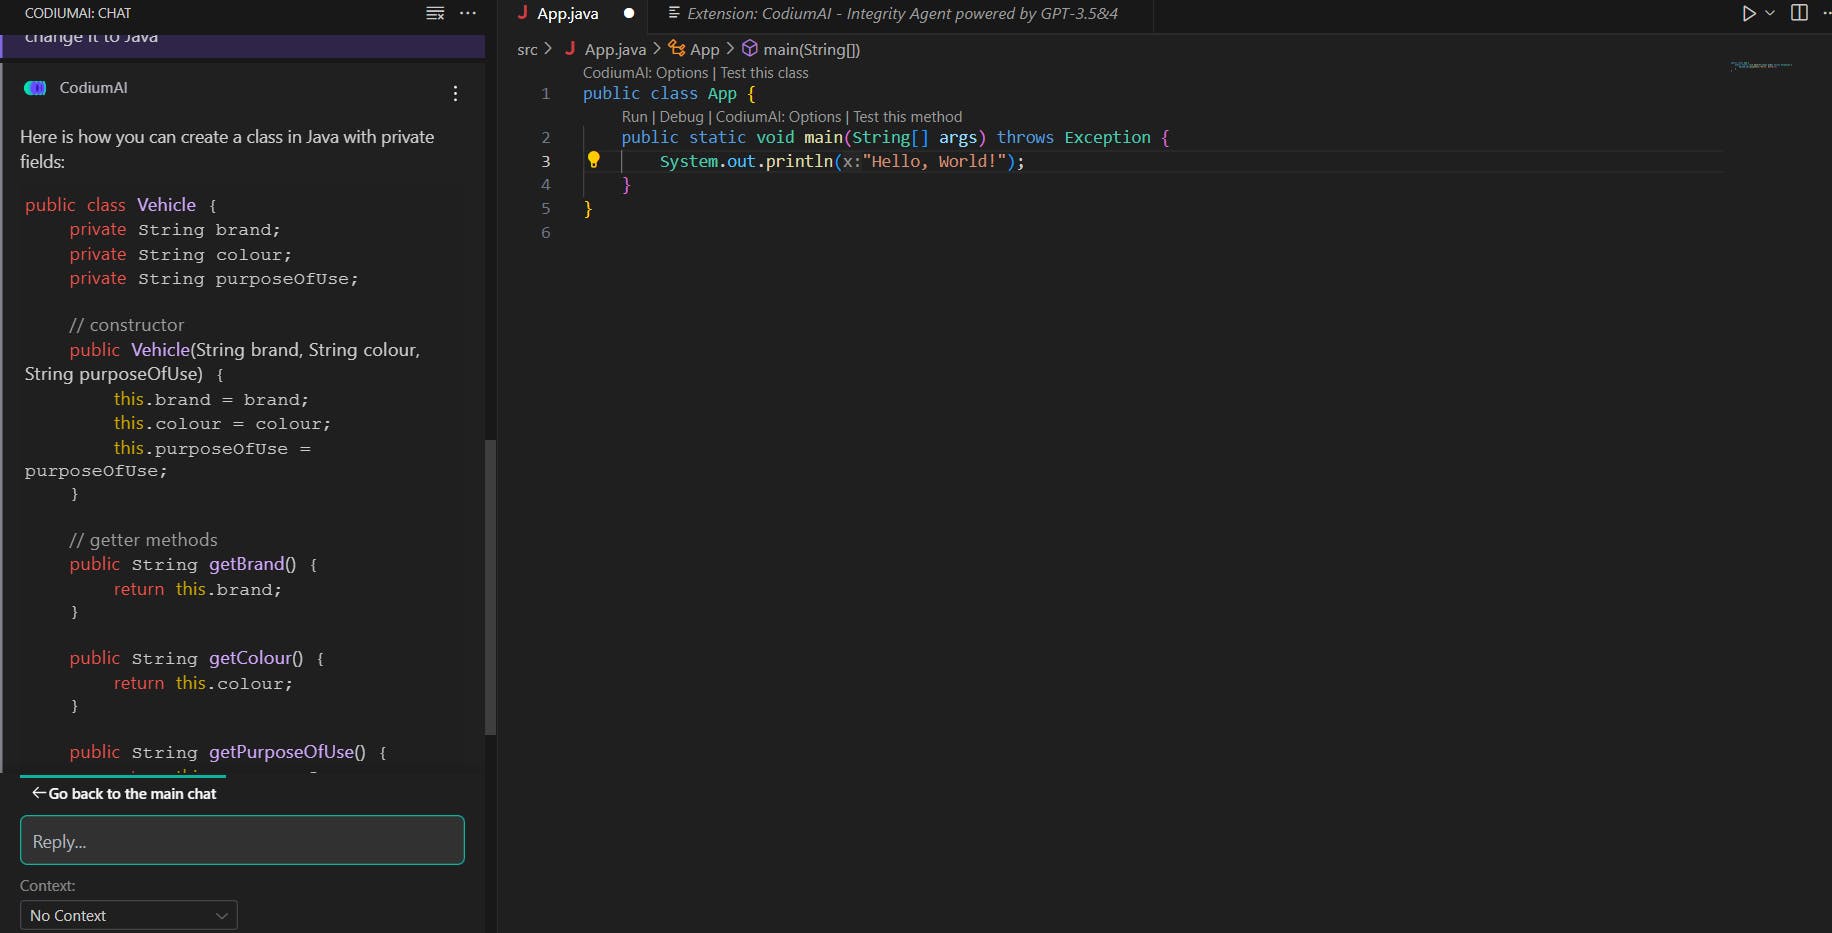
Task: Click the CodiumAI logo in chat message
Action: 35,88
